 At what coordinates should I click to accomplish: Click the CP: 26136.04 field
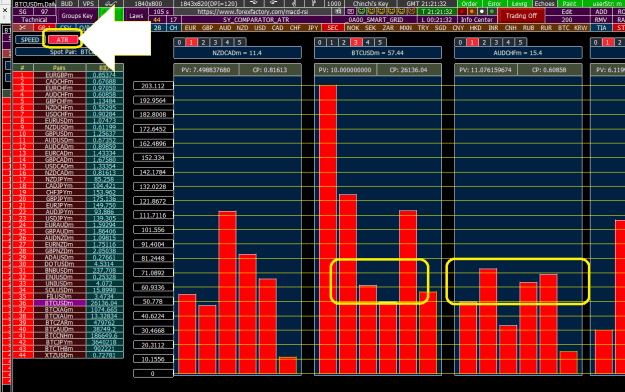click(409, 70)
